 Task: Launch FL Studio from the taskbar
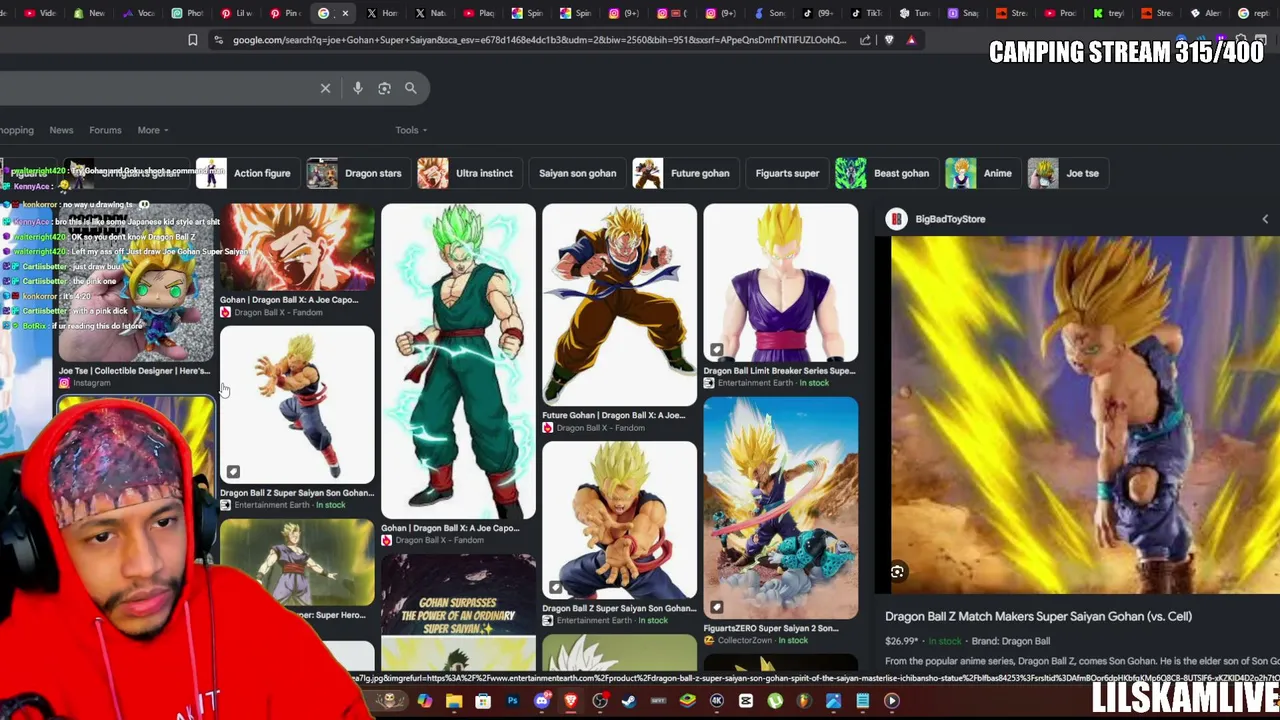tap(804, 701)
